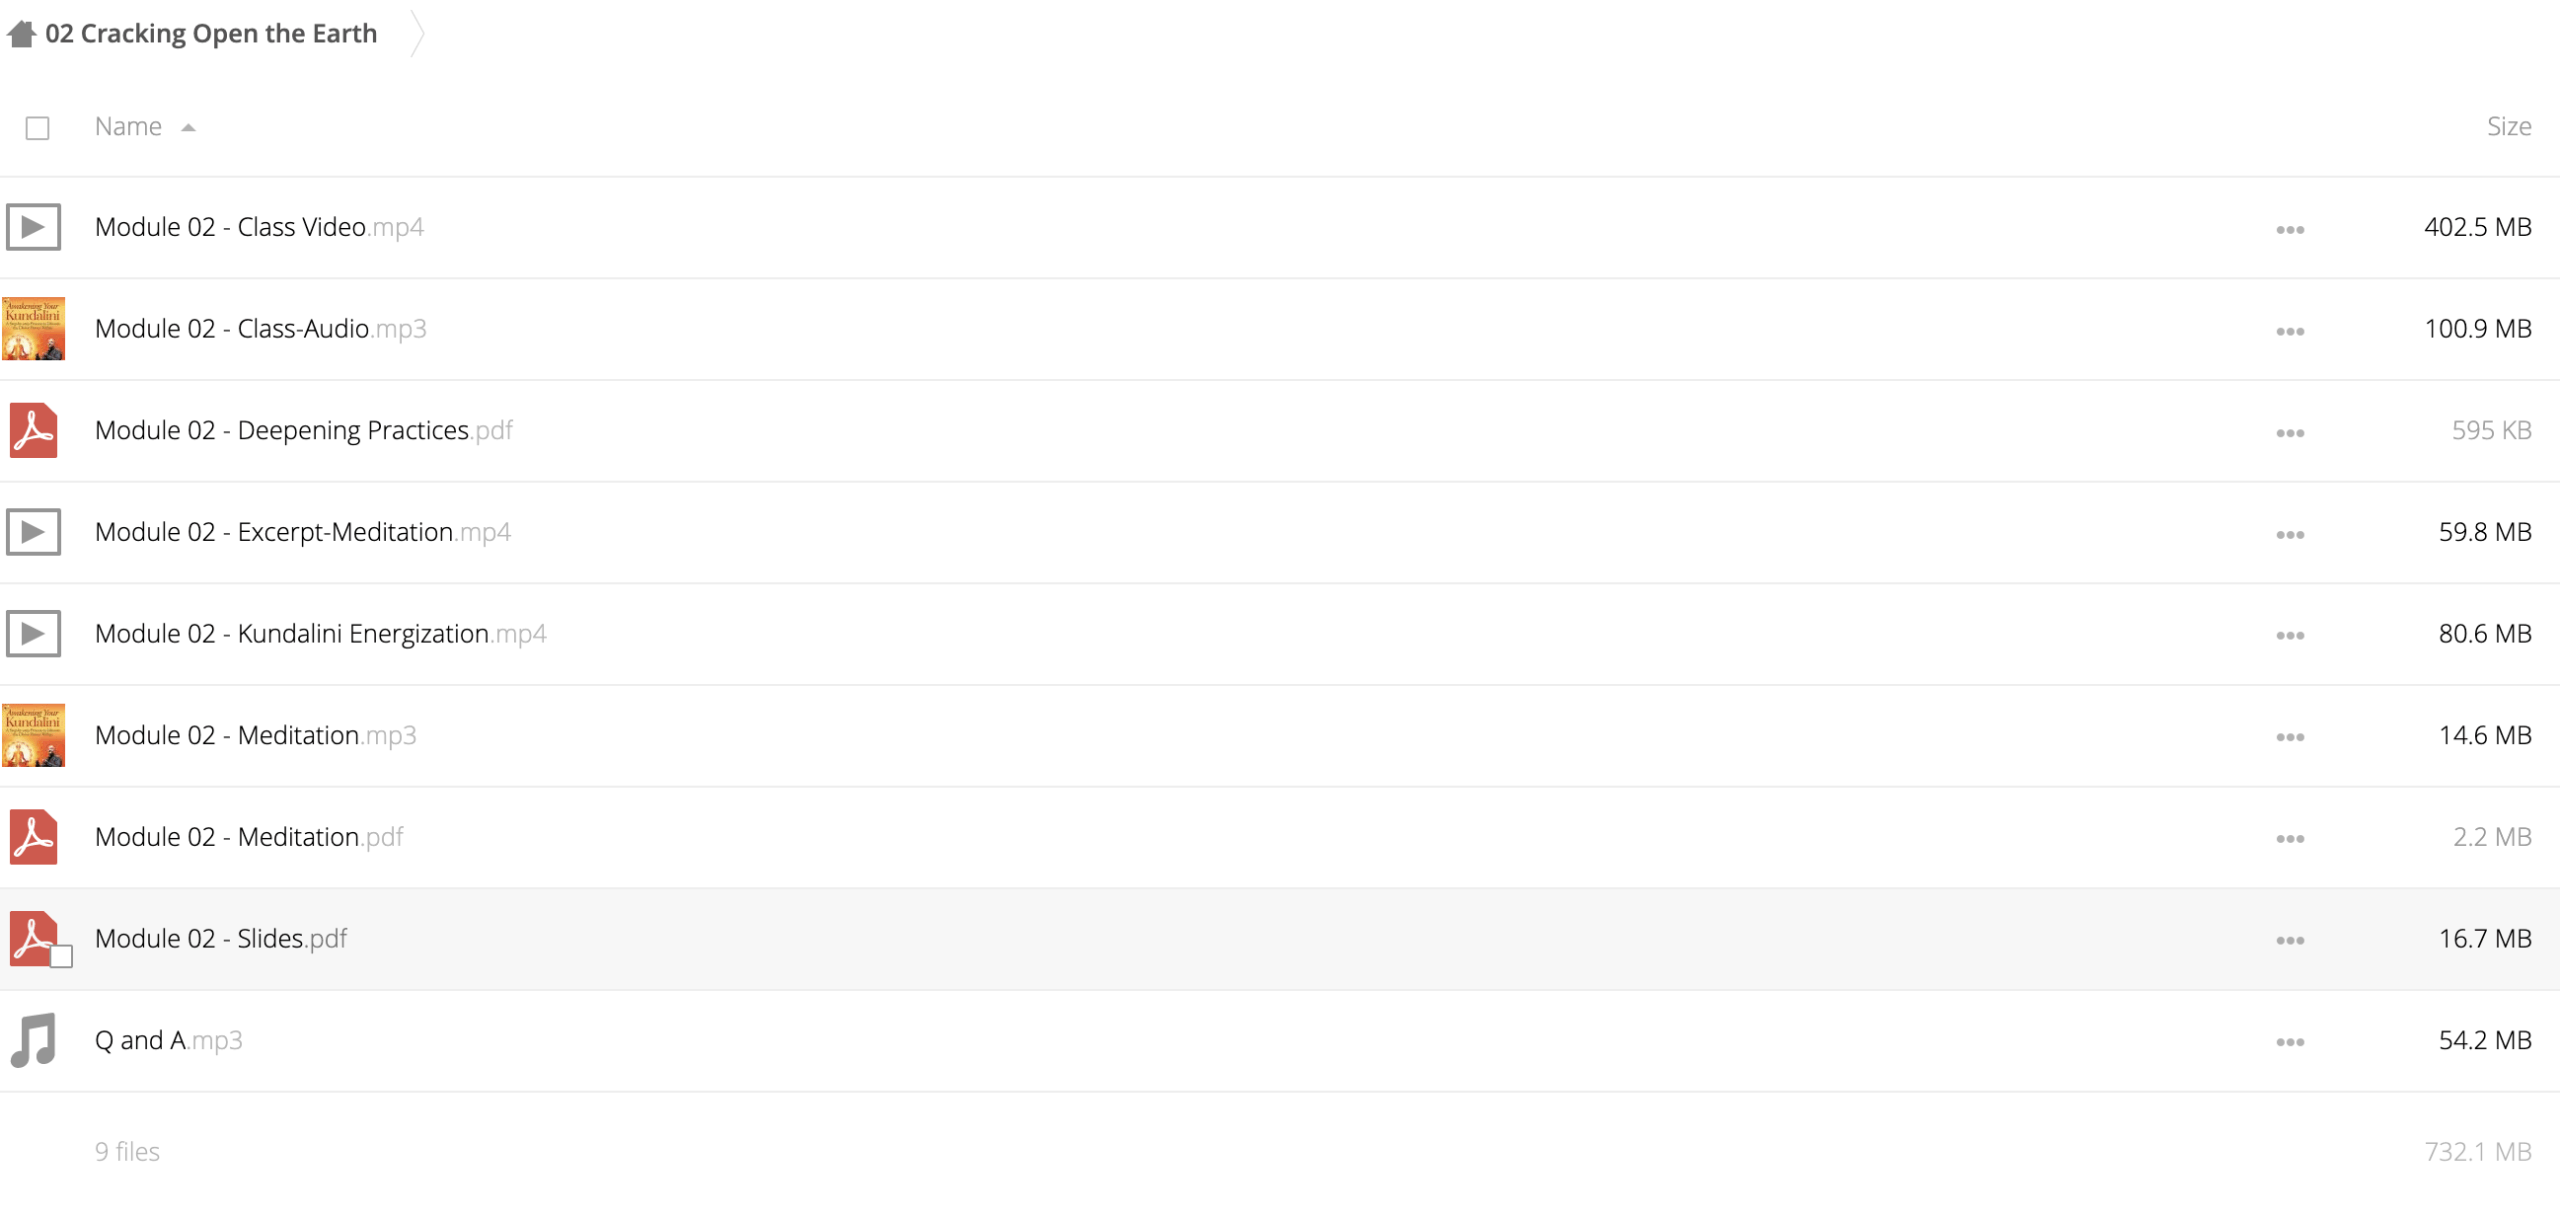Click the Kundalini album thumbnail for Meditation.mp3

[33, 735]
